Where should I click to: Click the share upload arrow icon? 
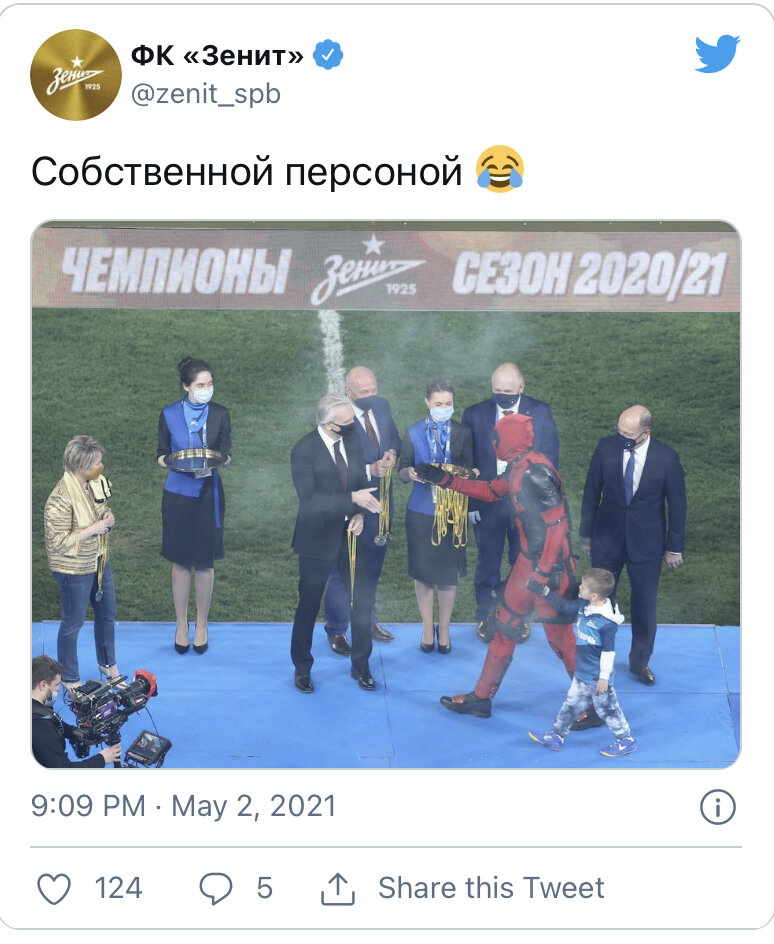(x=338, y=889)
